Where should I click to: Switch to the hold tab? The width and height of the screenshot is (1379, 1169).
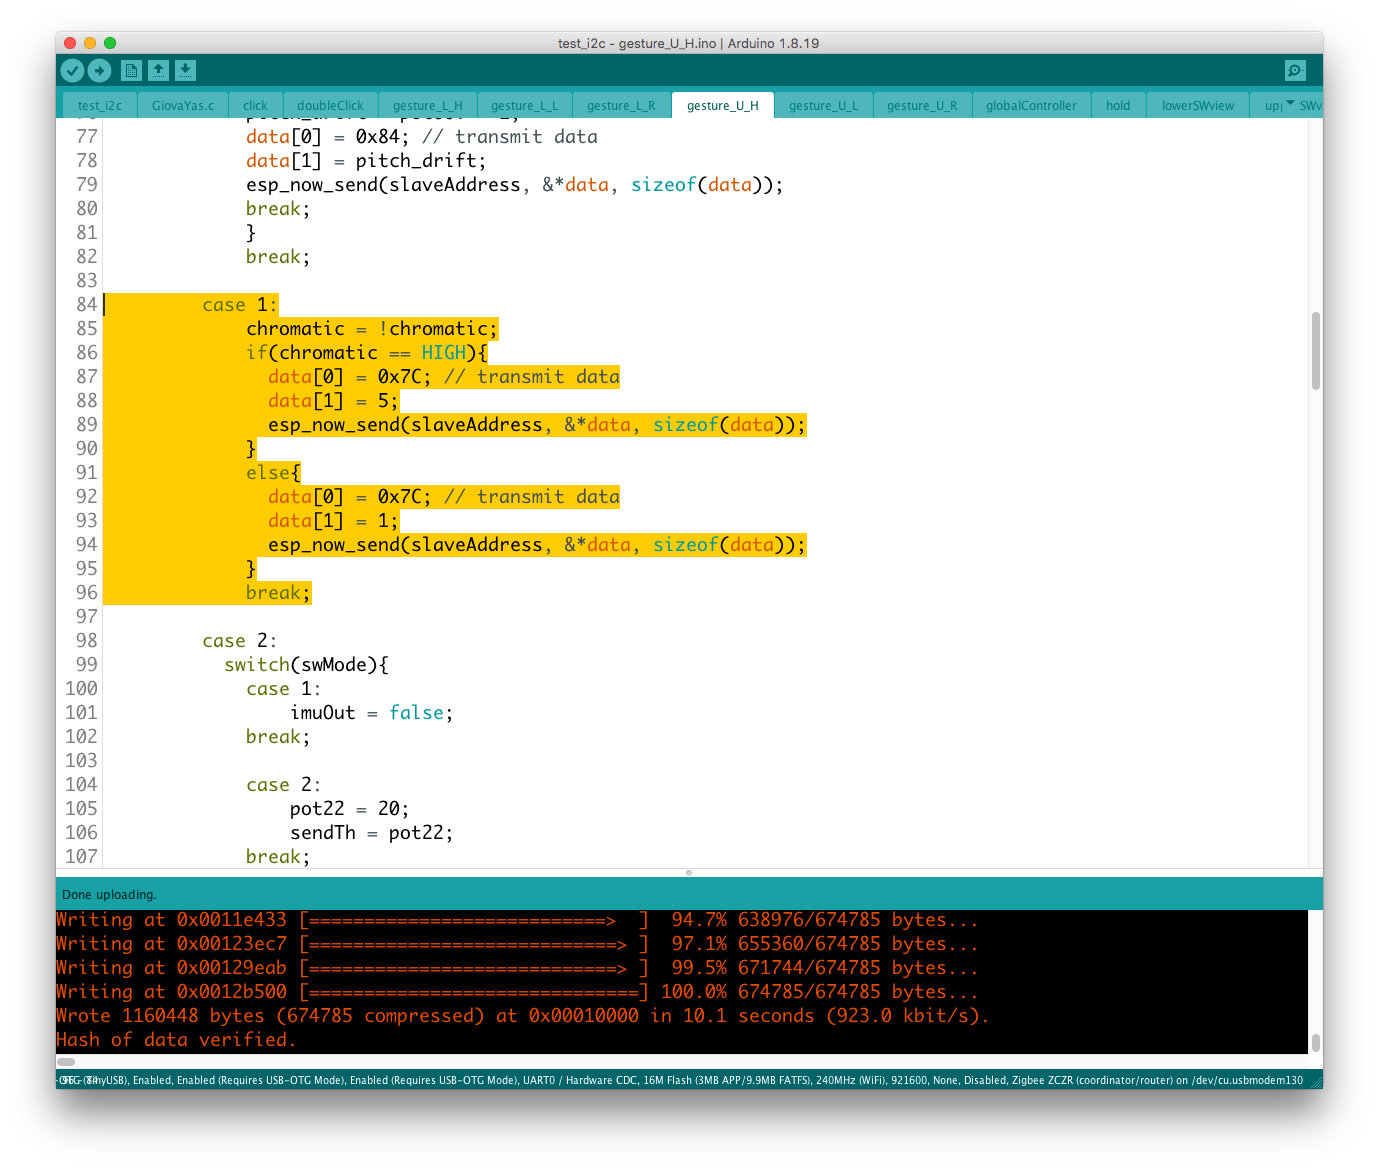[x=1118, y=106]
